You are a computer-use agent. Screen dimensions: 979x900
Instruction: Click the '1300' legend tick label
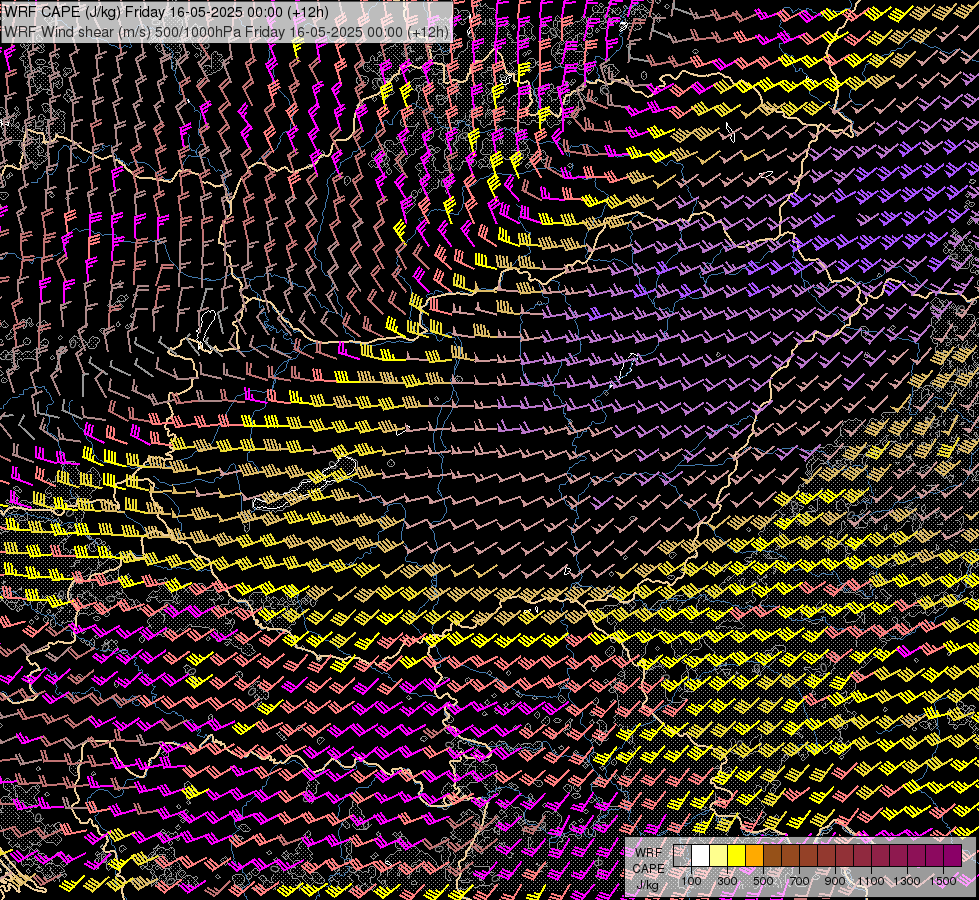click(x=907, y=881)
